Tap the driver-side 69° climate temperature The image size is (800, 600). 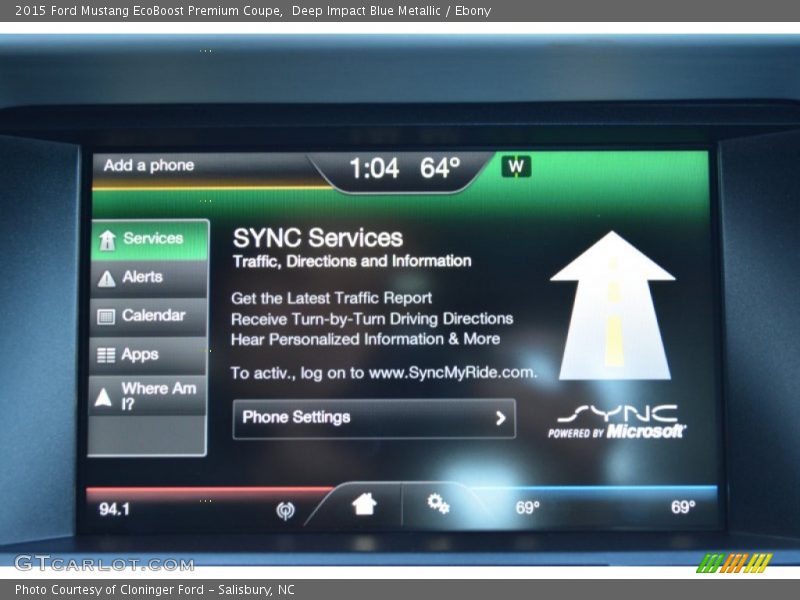[x=527, y=508]
